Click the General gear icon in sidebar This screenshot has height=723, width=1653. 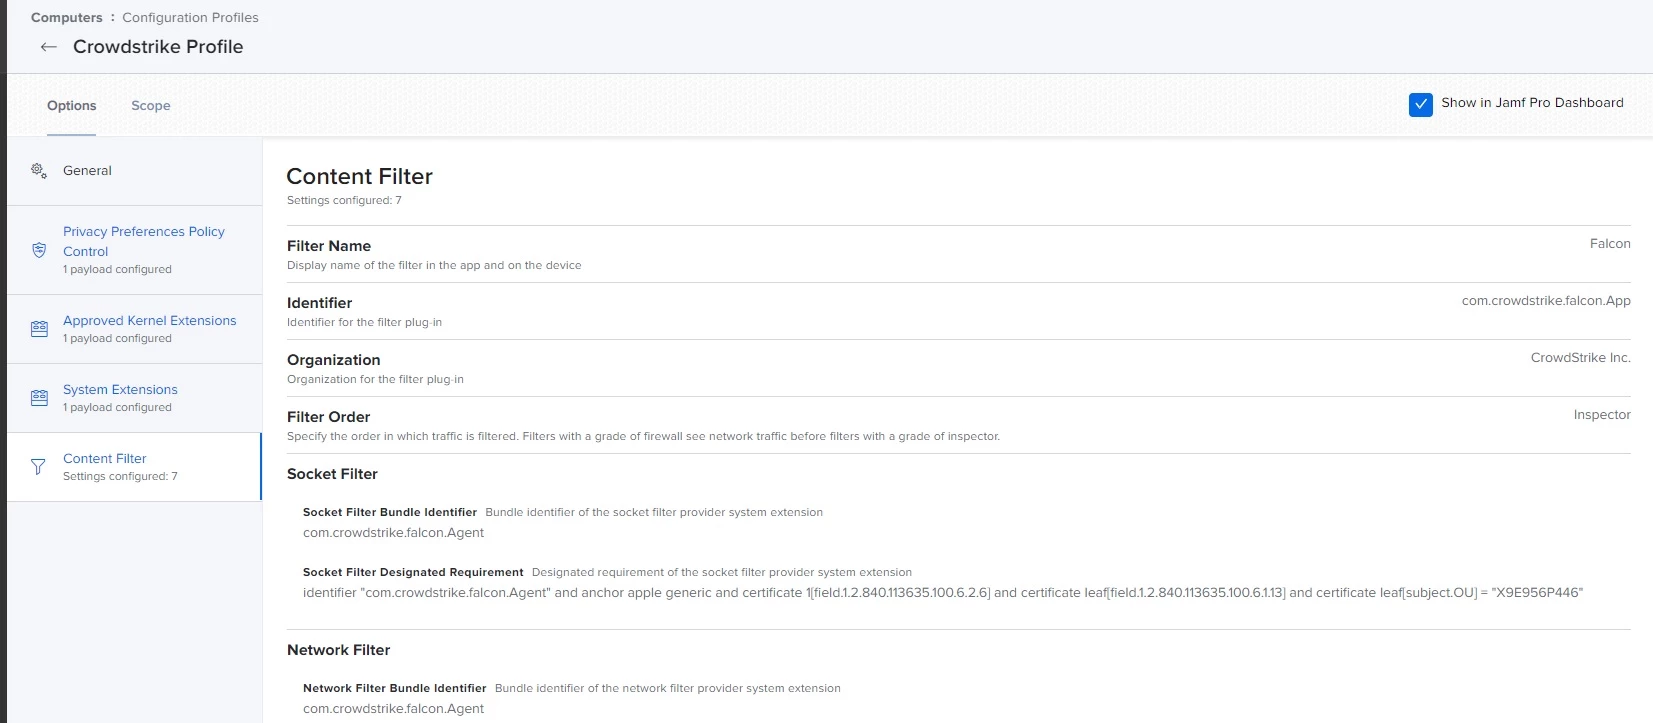click(x=39, y=171)
